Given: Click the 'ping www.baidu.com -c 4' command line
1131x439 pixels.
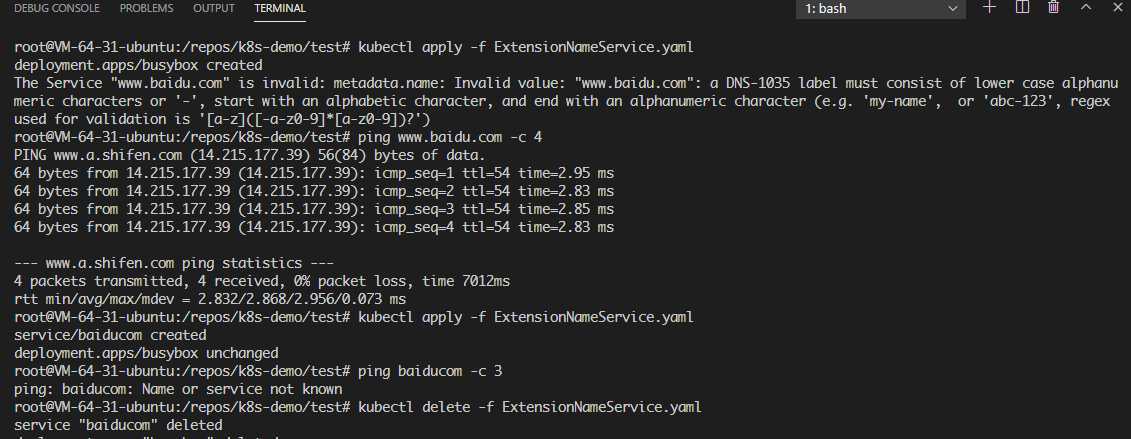Looking at the screenshot, I should [450, 137].
